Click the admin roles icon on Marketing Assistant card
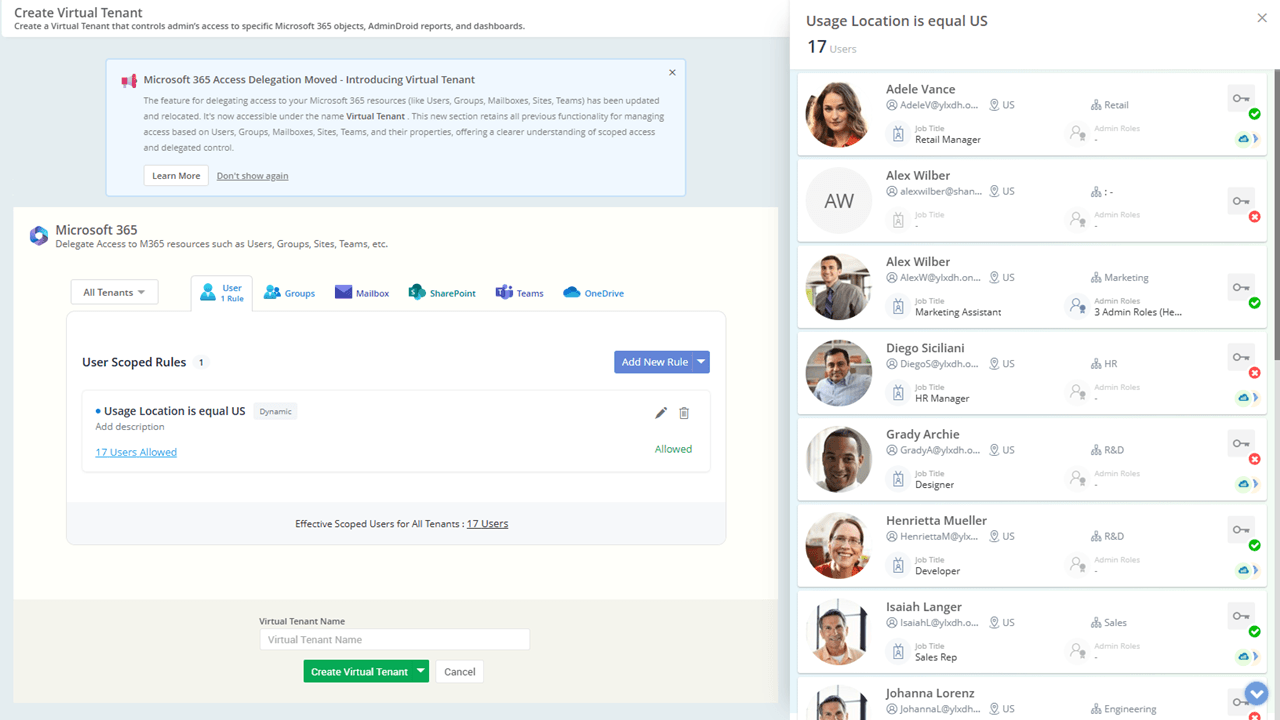The image size is (1280, 720). click(1077, 305)
